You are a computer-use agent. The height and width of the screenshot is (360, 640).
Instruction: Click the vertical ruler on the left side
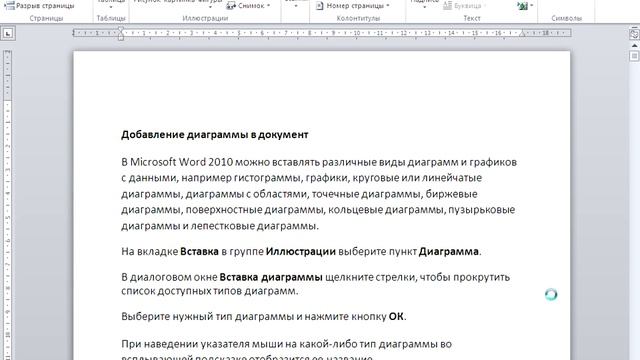click(x=7, y=204)
